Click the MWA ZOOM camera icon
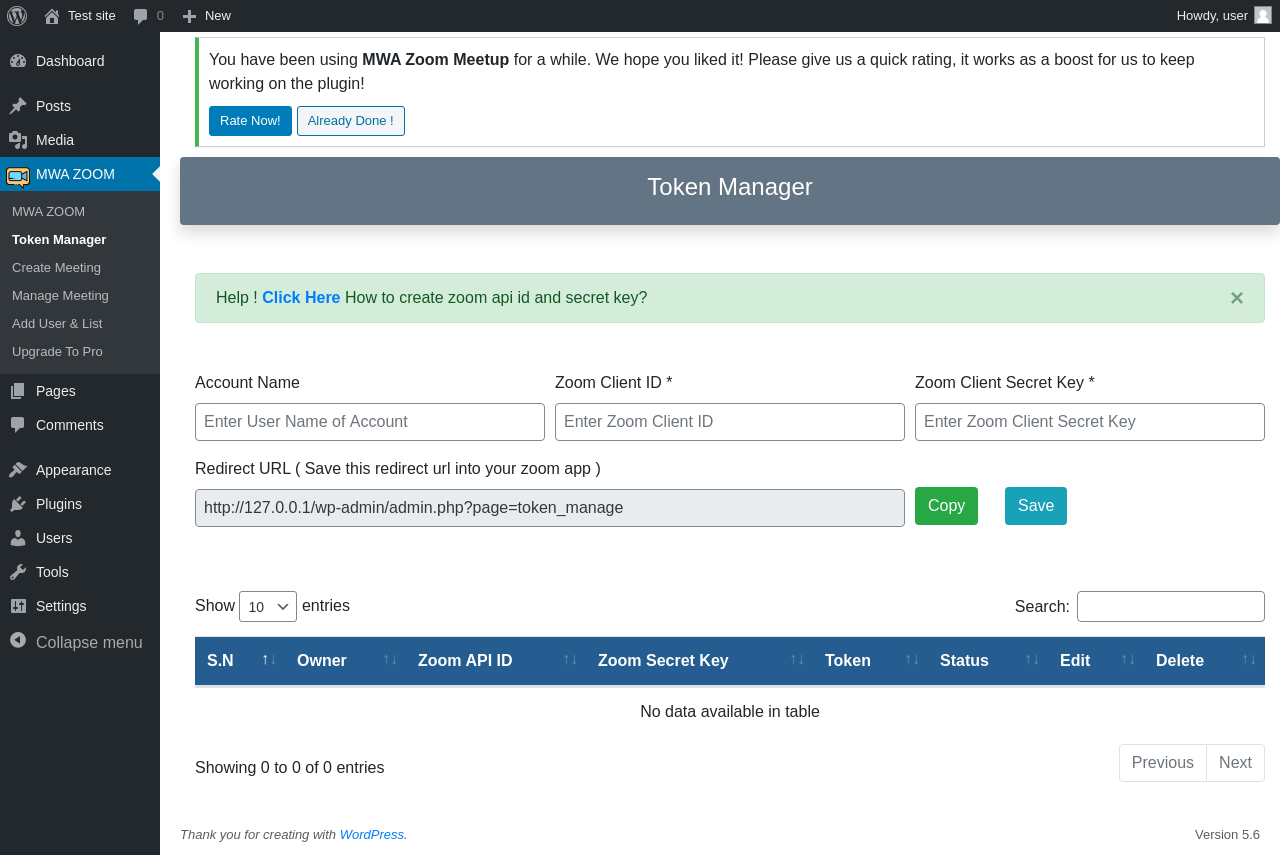The image size is (1280, 855). (x=18, y=176)
